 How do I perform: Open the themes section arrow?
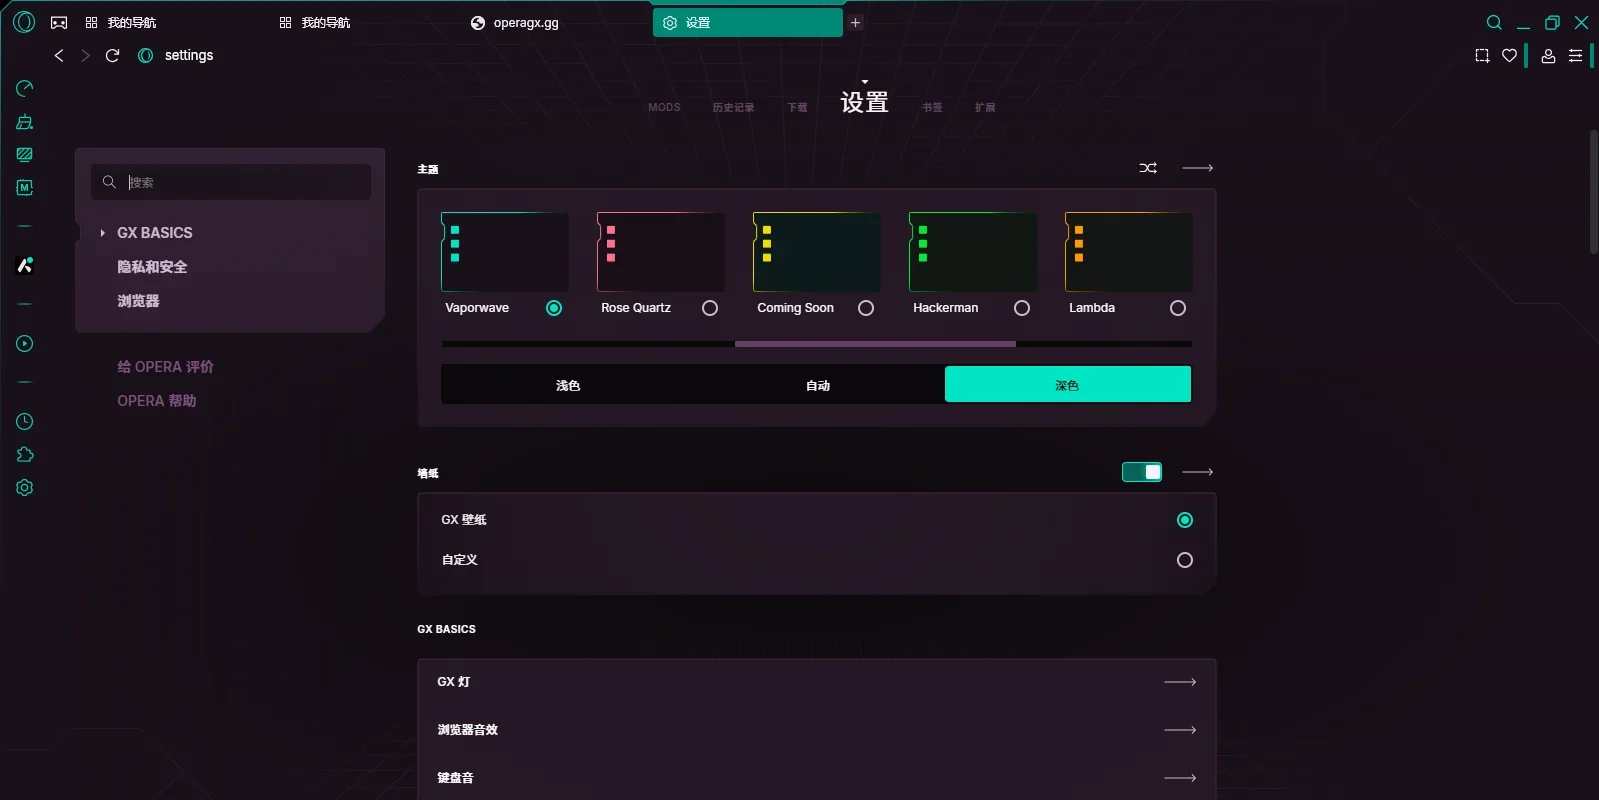1198,168
